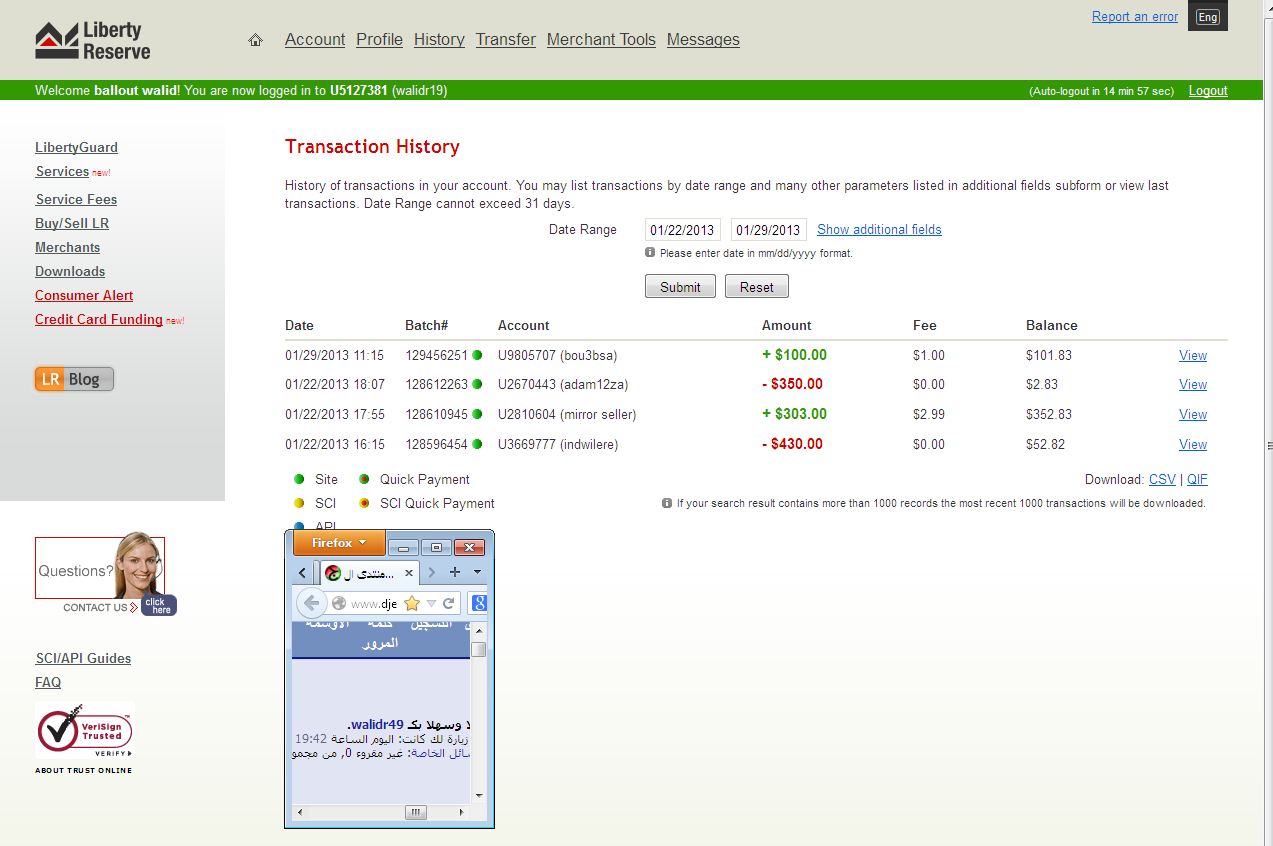Open the Profile menu
This screenshot has height=846, width=1273.
click(380, 40)
